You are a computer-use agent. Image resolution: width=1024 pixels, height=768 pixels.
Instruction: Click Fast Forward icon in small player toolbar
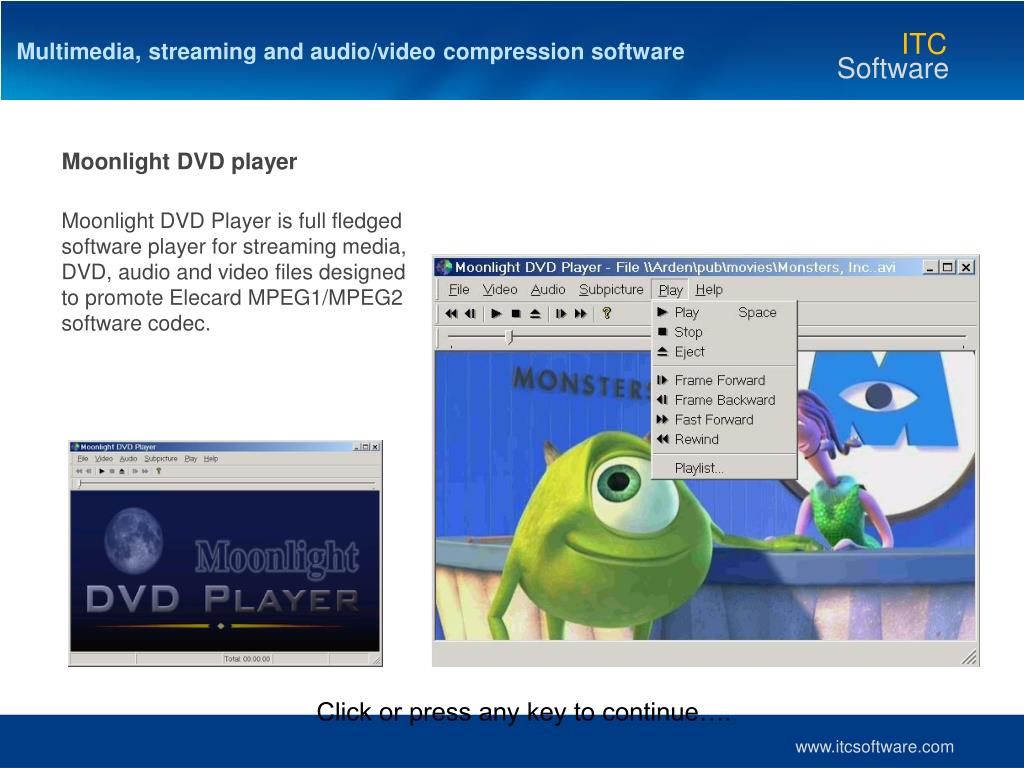tap(145, 471)
